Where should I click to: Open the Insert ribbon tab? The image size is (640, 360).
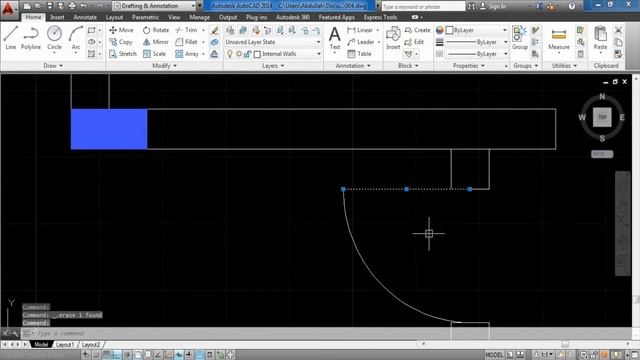[57, 17]
